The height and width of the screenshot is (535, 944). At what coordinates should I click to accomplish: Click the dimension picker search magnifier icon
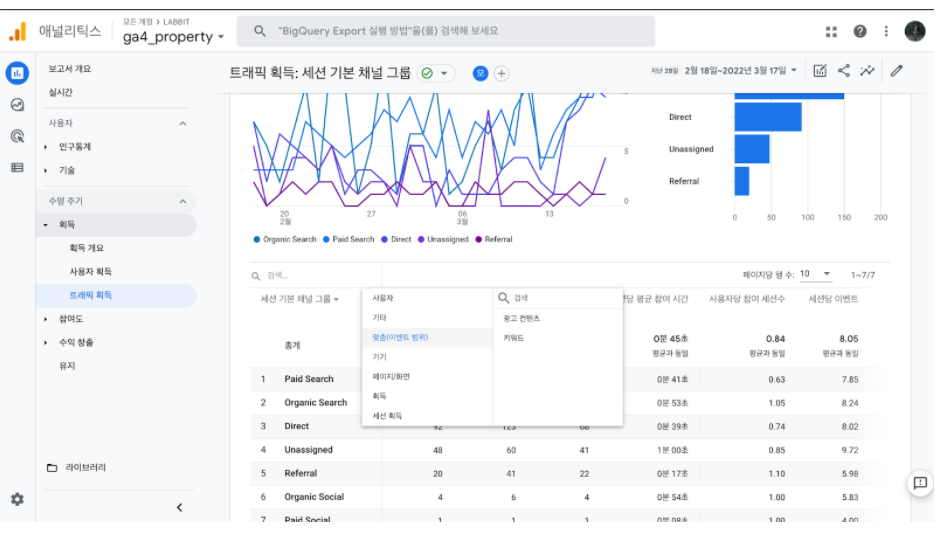pyautogui.click(x=504, y=298)
